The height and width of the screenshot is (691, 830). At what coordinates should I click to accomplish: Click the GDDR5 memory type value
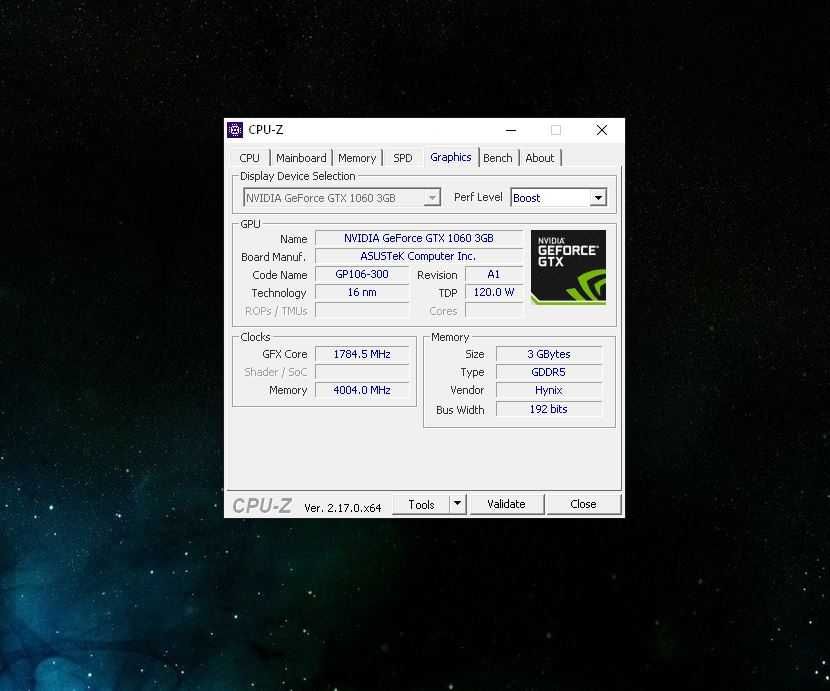[x=549, y=372]
